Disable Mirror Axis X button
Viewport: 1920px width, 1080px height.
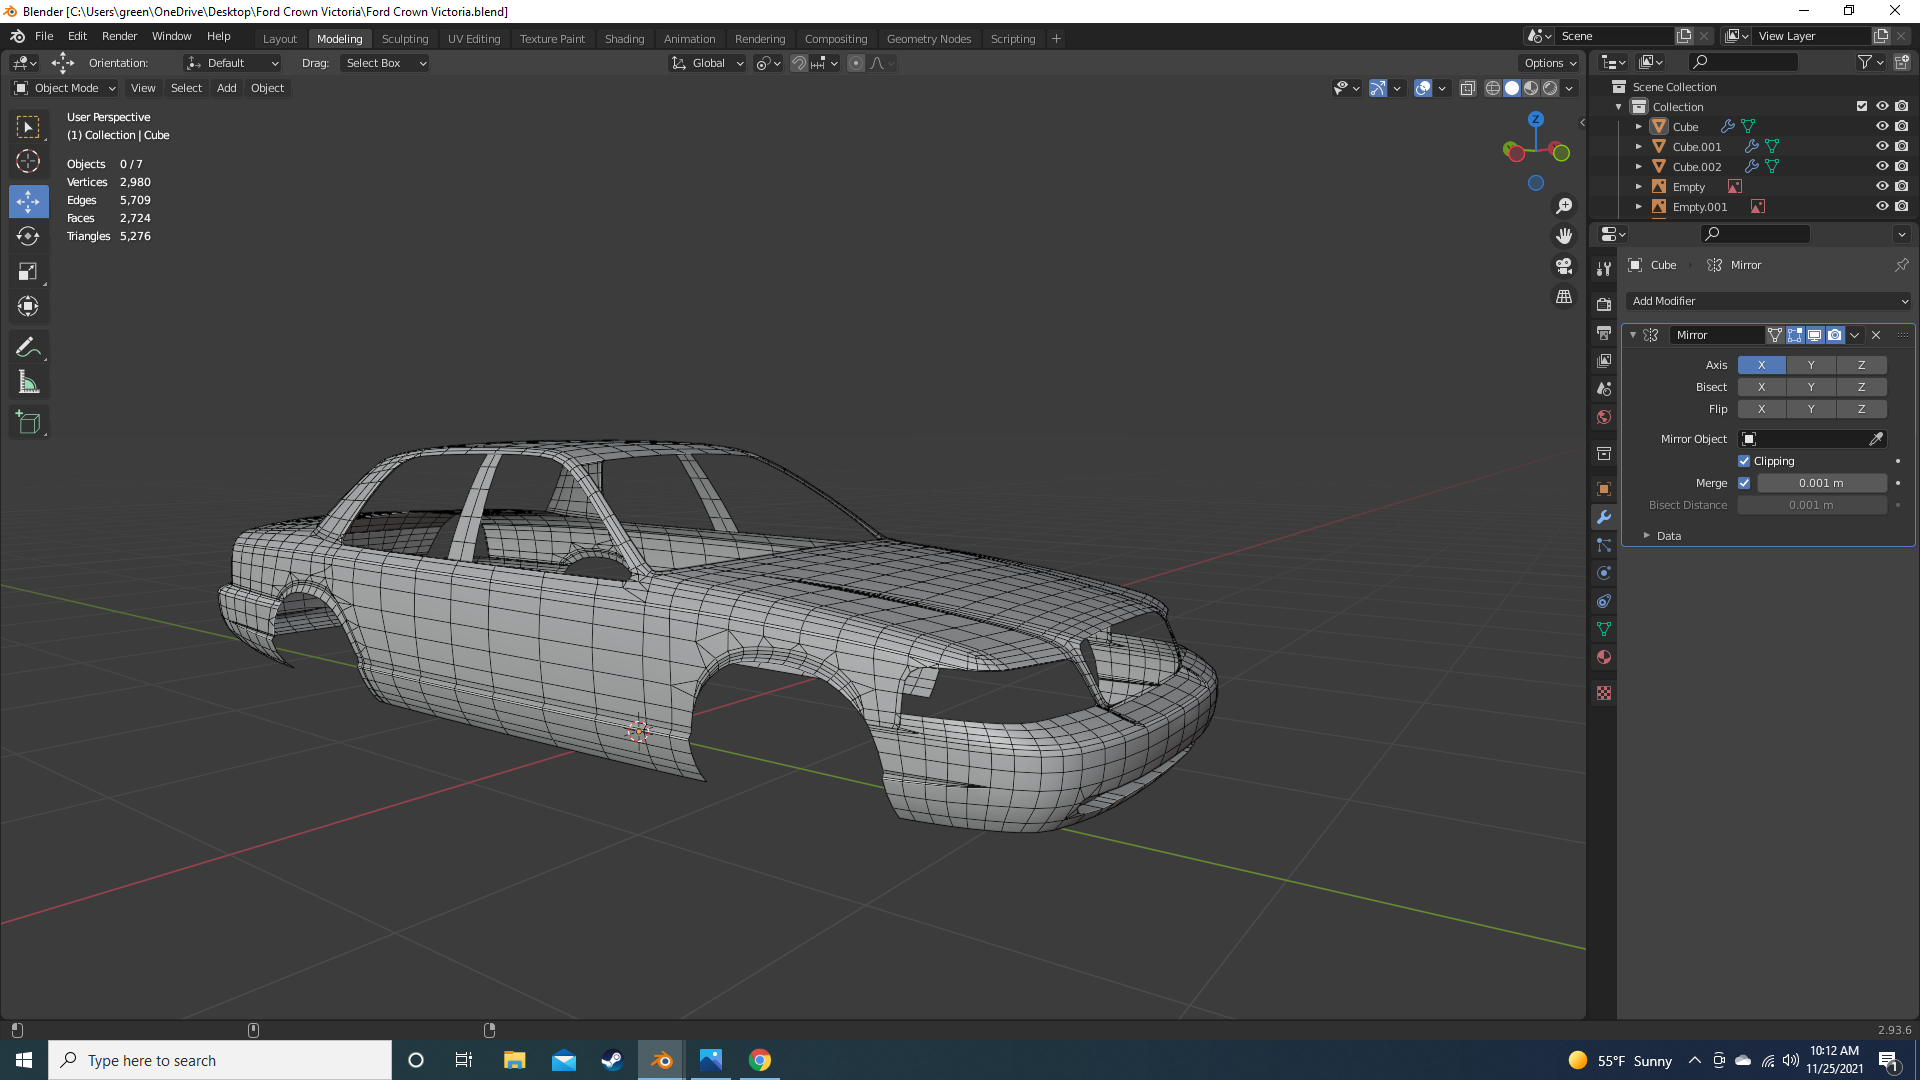[x=1761, y=365]
